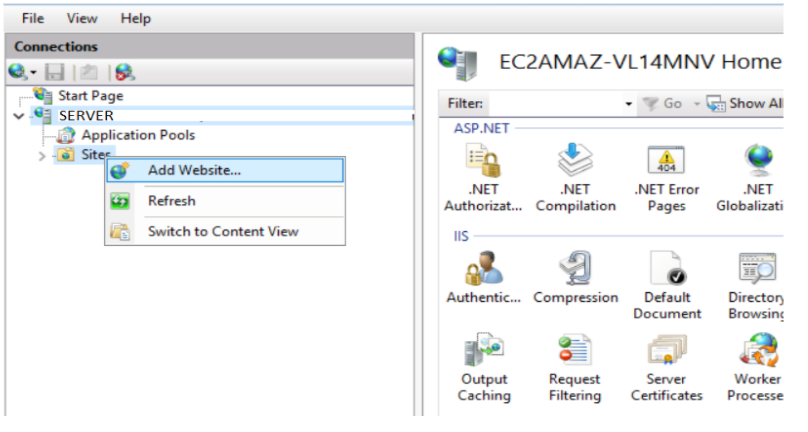The image size is (808, 432).
Task: Select the SERVER node in the tree
Action: 86,115
